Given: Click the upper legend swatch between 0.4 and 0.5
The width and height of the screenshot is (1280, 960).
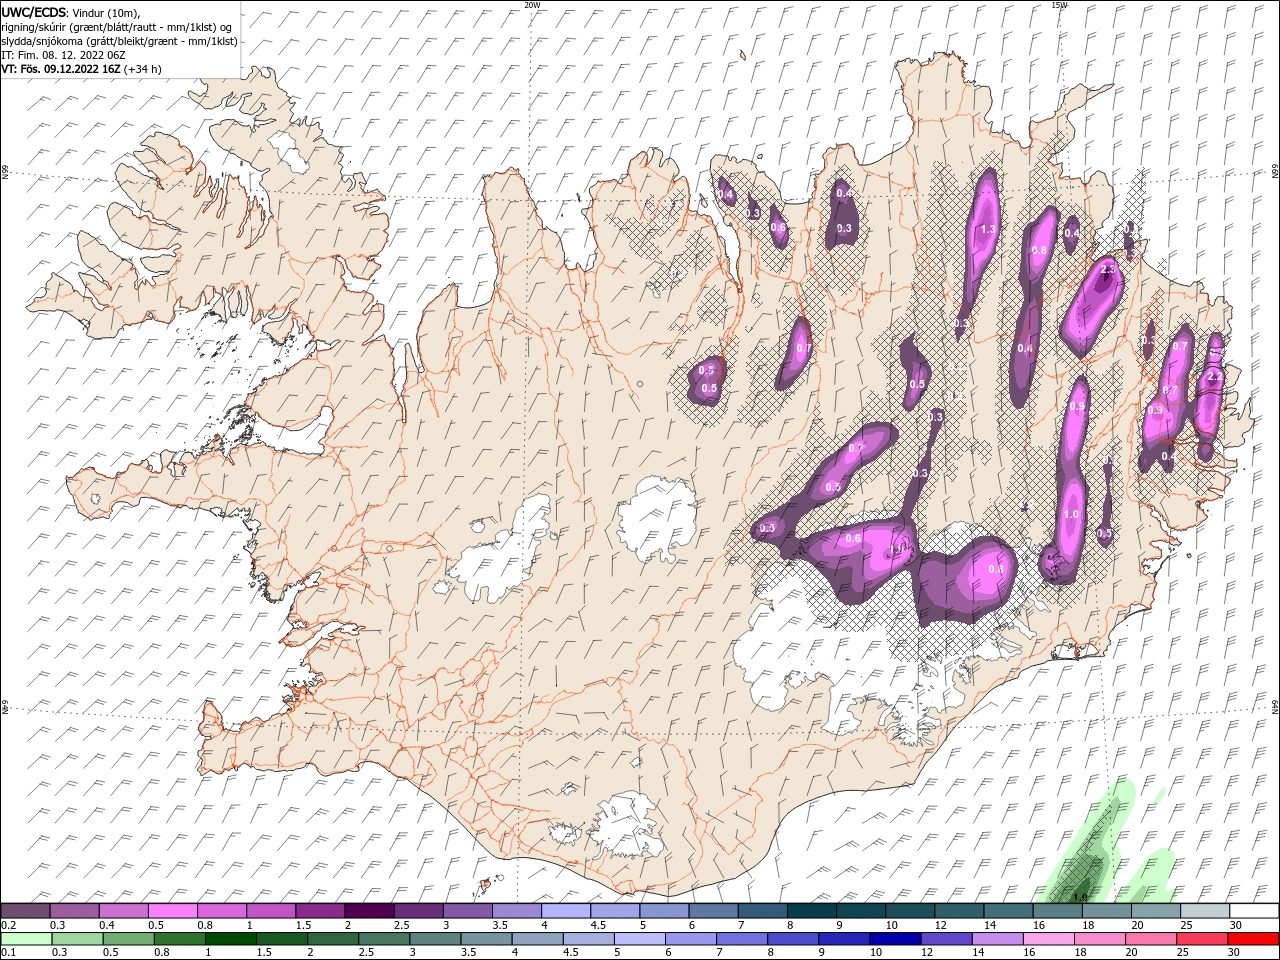Looking at the screenshot, I should (125, 910).
